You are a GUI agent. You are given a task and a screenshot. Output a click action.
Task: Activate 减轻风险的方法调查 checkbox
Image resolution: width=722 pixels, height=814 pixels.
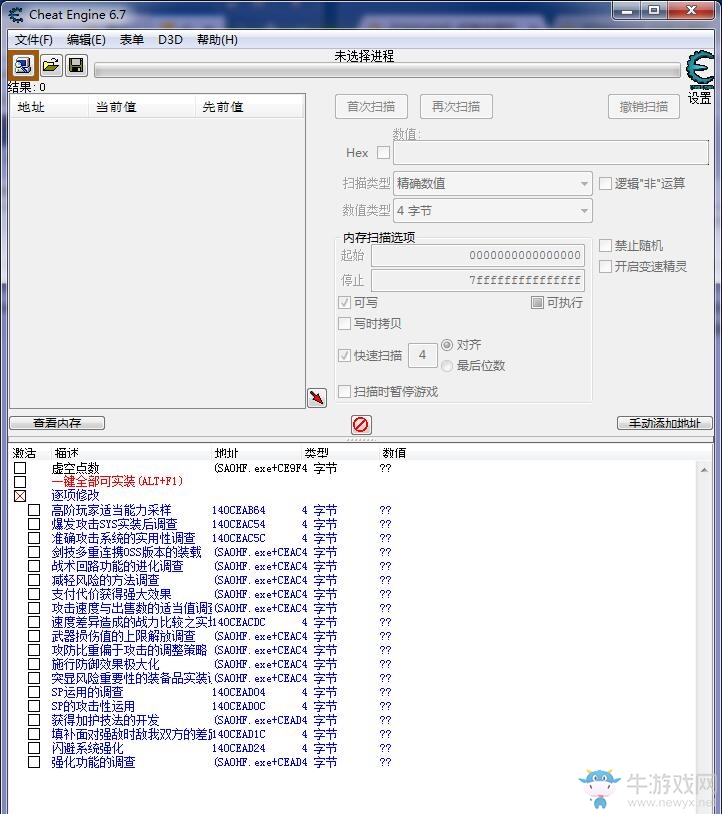(x=34, y=580)
